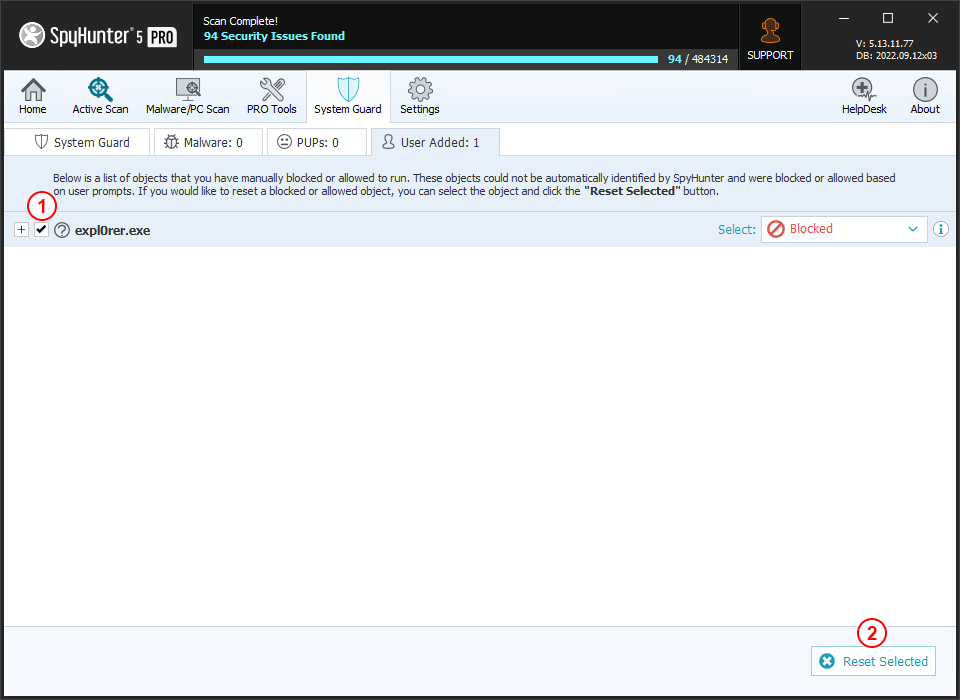Open the Blocked status dropdown
The image size is (960, 700).
pos(843,229)
